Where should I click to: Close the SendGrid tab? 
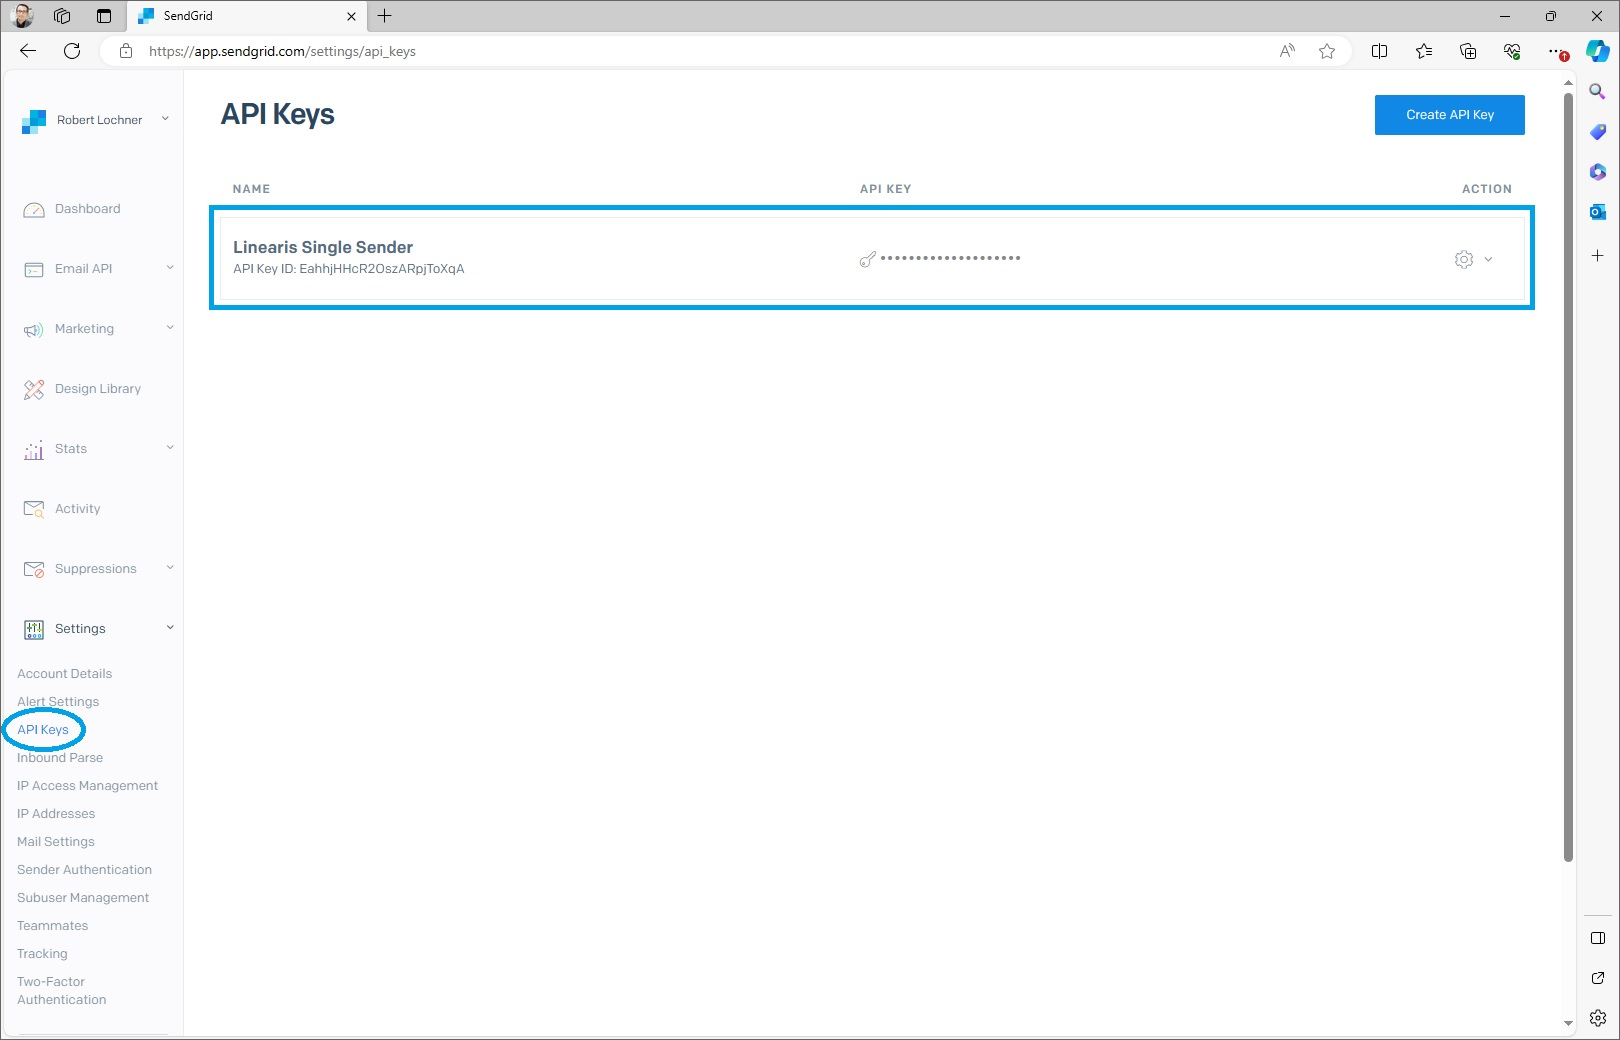(351, 16)
